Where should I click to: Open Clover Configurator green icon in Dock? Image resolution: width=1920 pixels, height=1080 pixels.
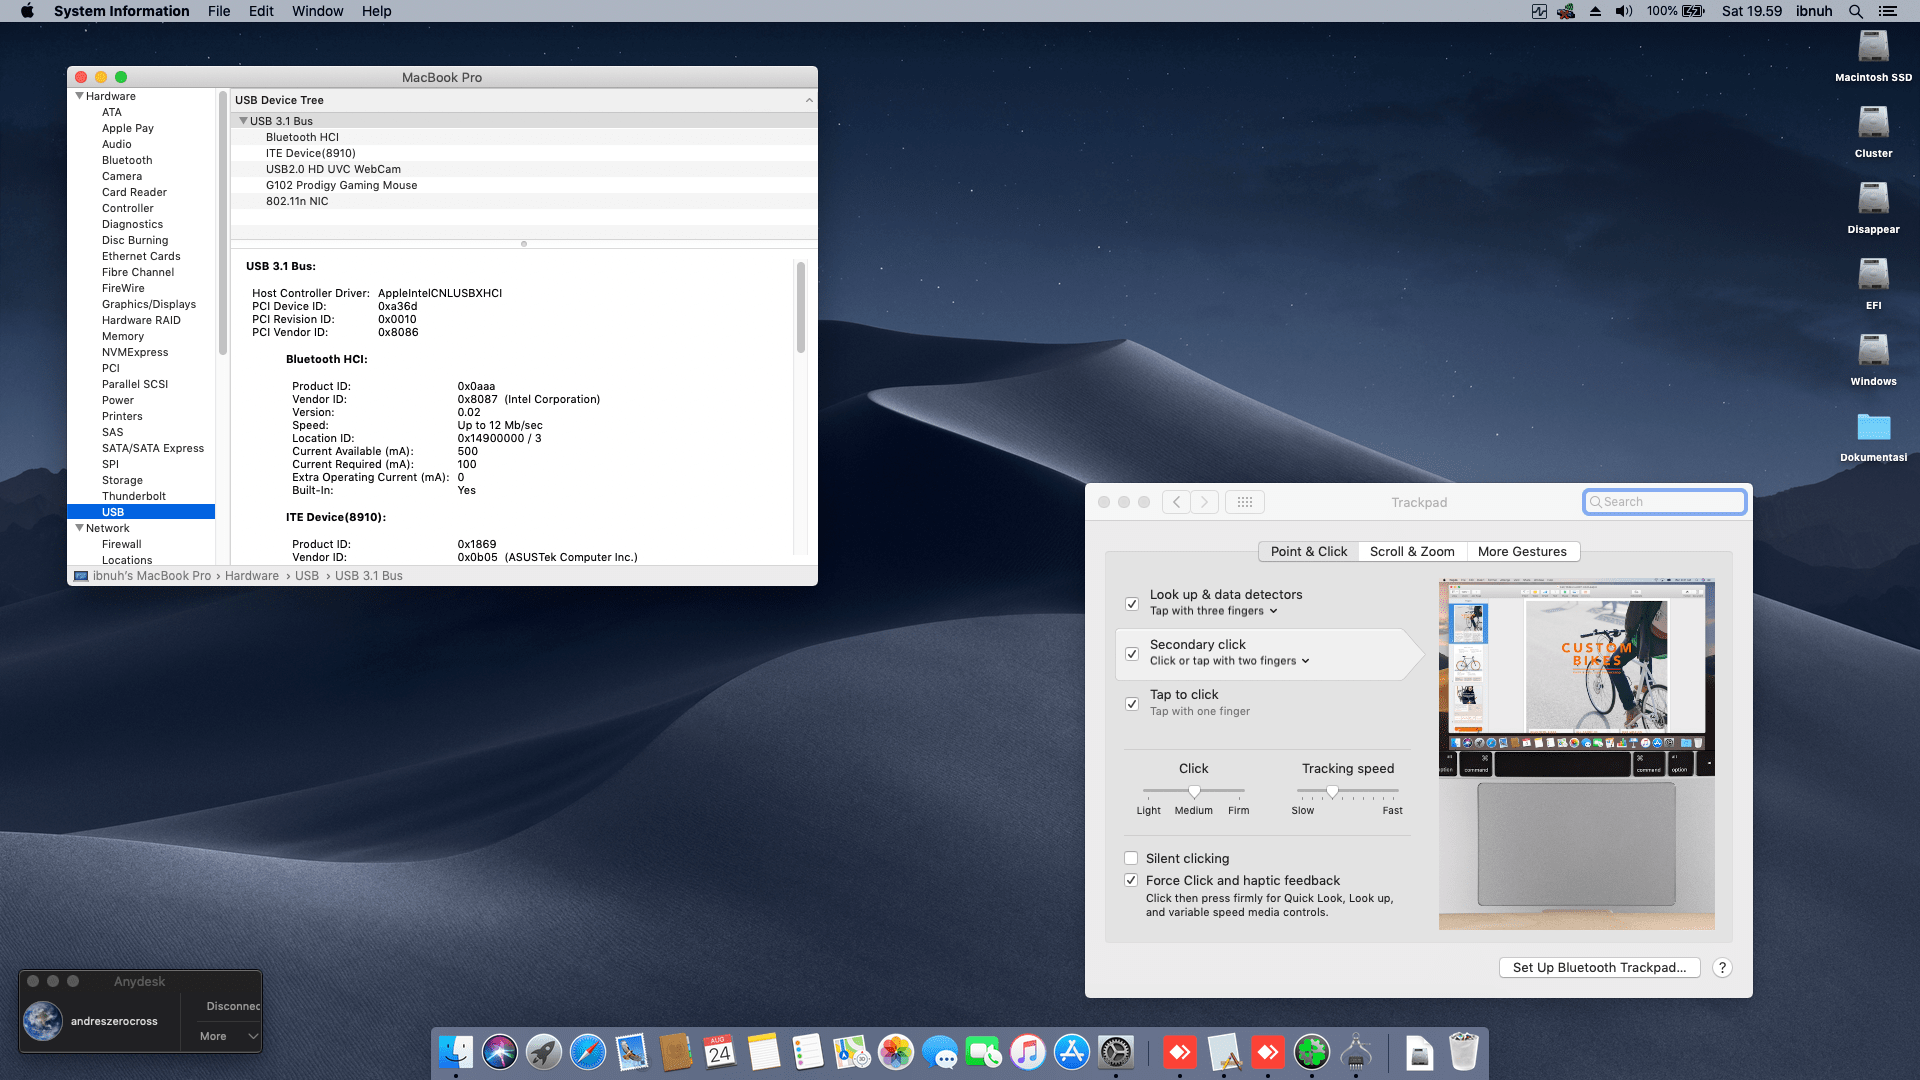click(x=1312, y=1052)
